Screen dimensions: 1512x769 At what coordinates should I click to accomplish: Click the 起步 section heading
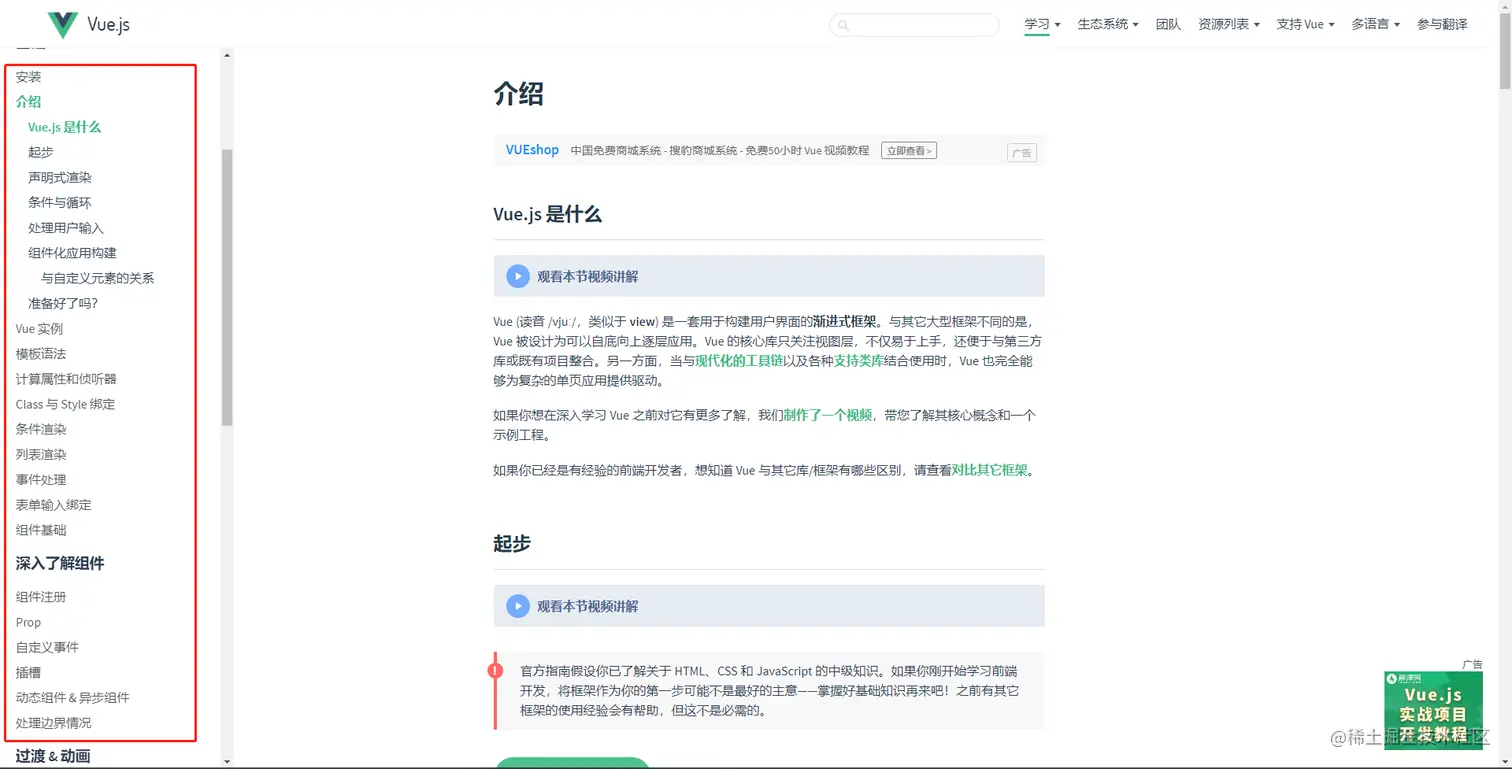pos(512,544)
